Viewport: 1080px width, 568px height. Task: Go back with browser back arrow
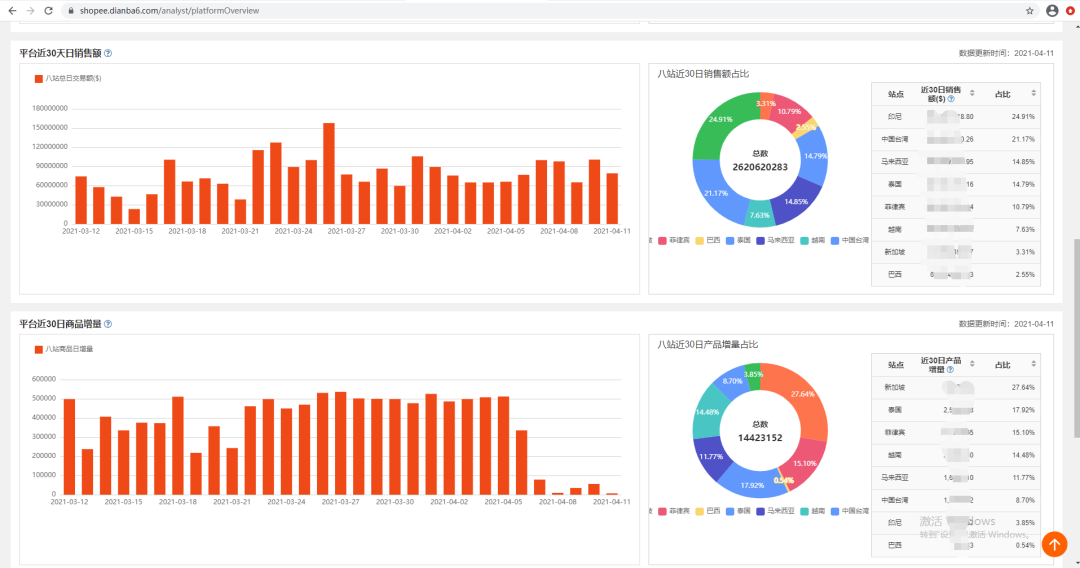12,10
